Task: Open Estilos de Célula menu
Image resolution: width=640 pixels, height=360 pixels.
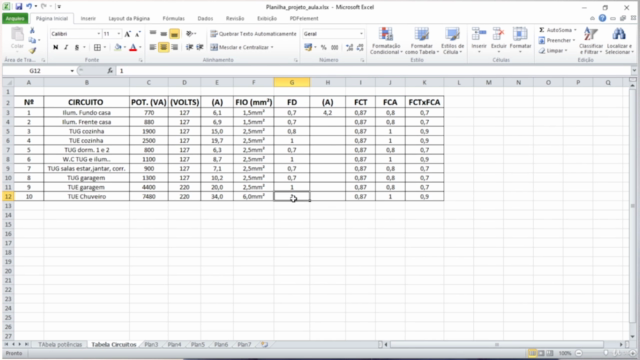Action: 452,41
